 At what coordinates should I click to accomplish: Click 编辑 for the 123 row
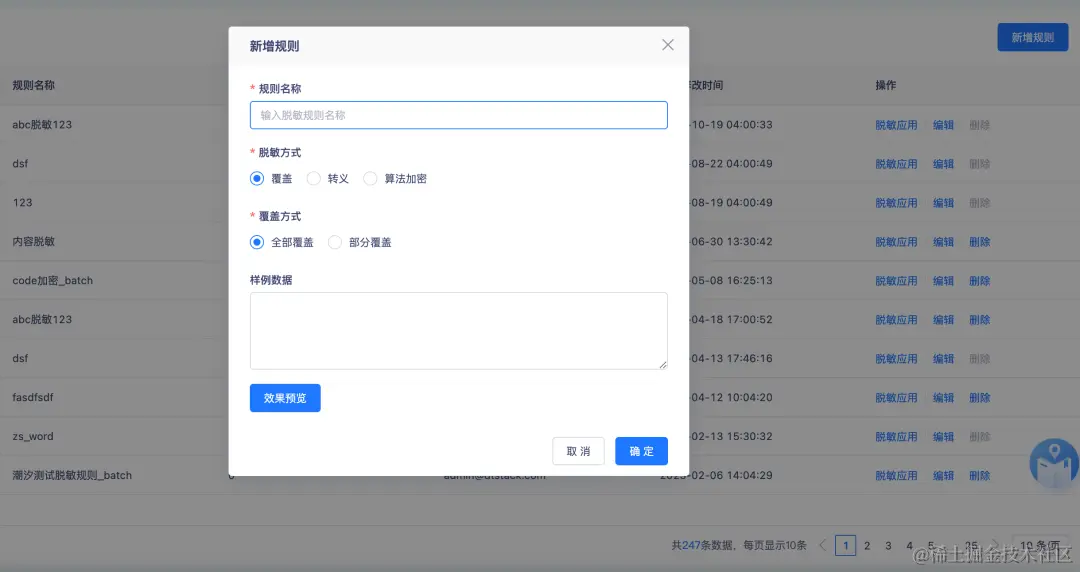point(943,203)
